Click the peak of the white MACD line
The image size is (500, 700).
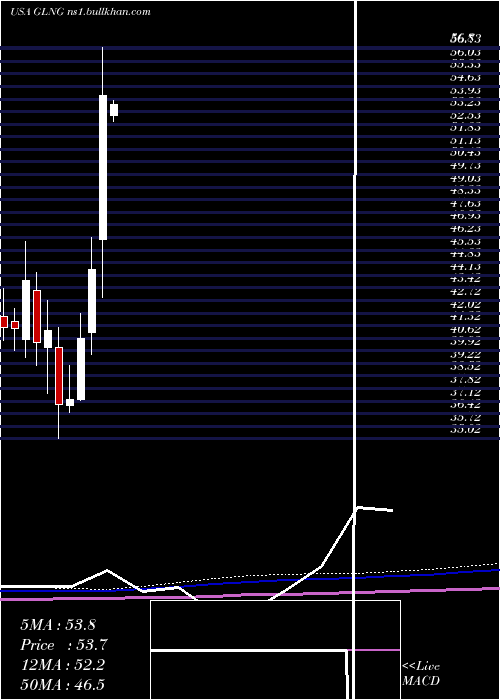tap(359, 508)
